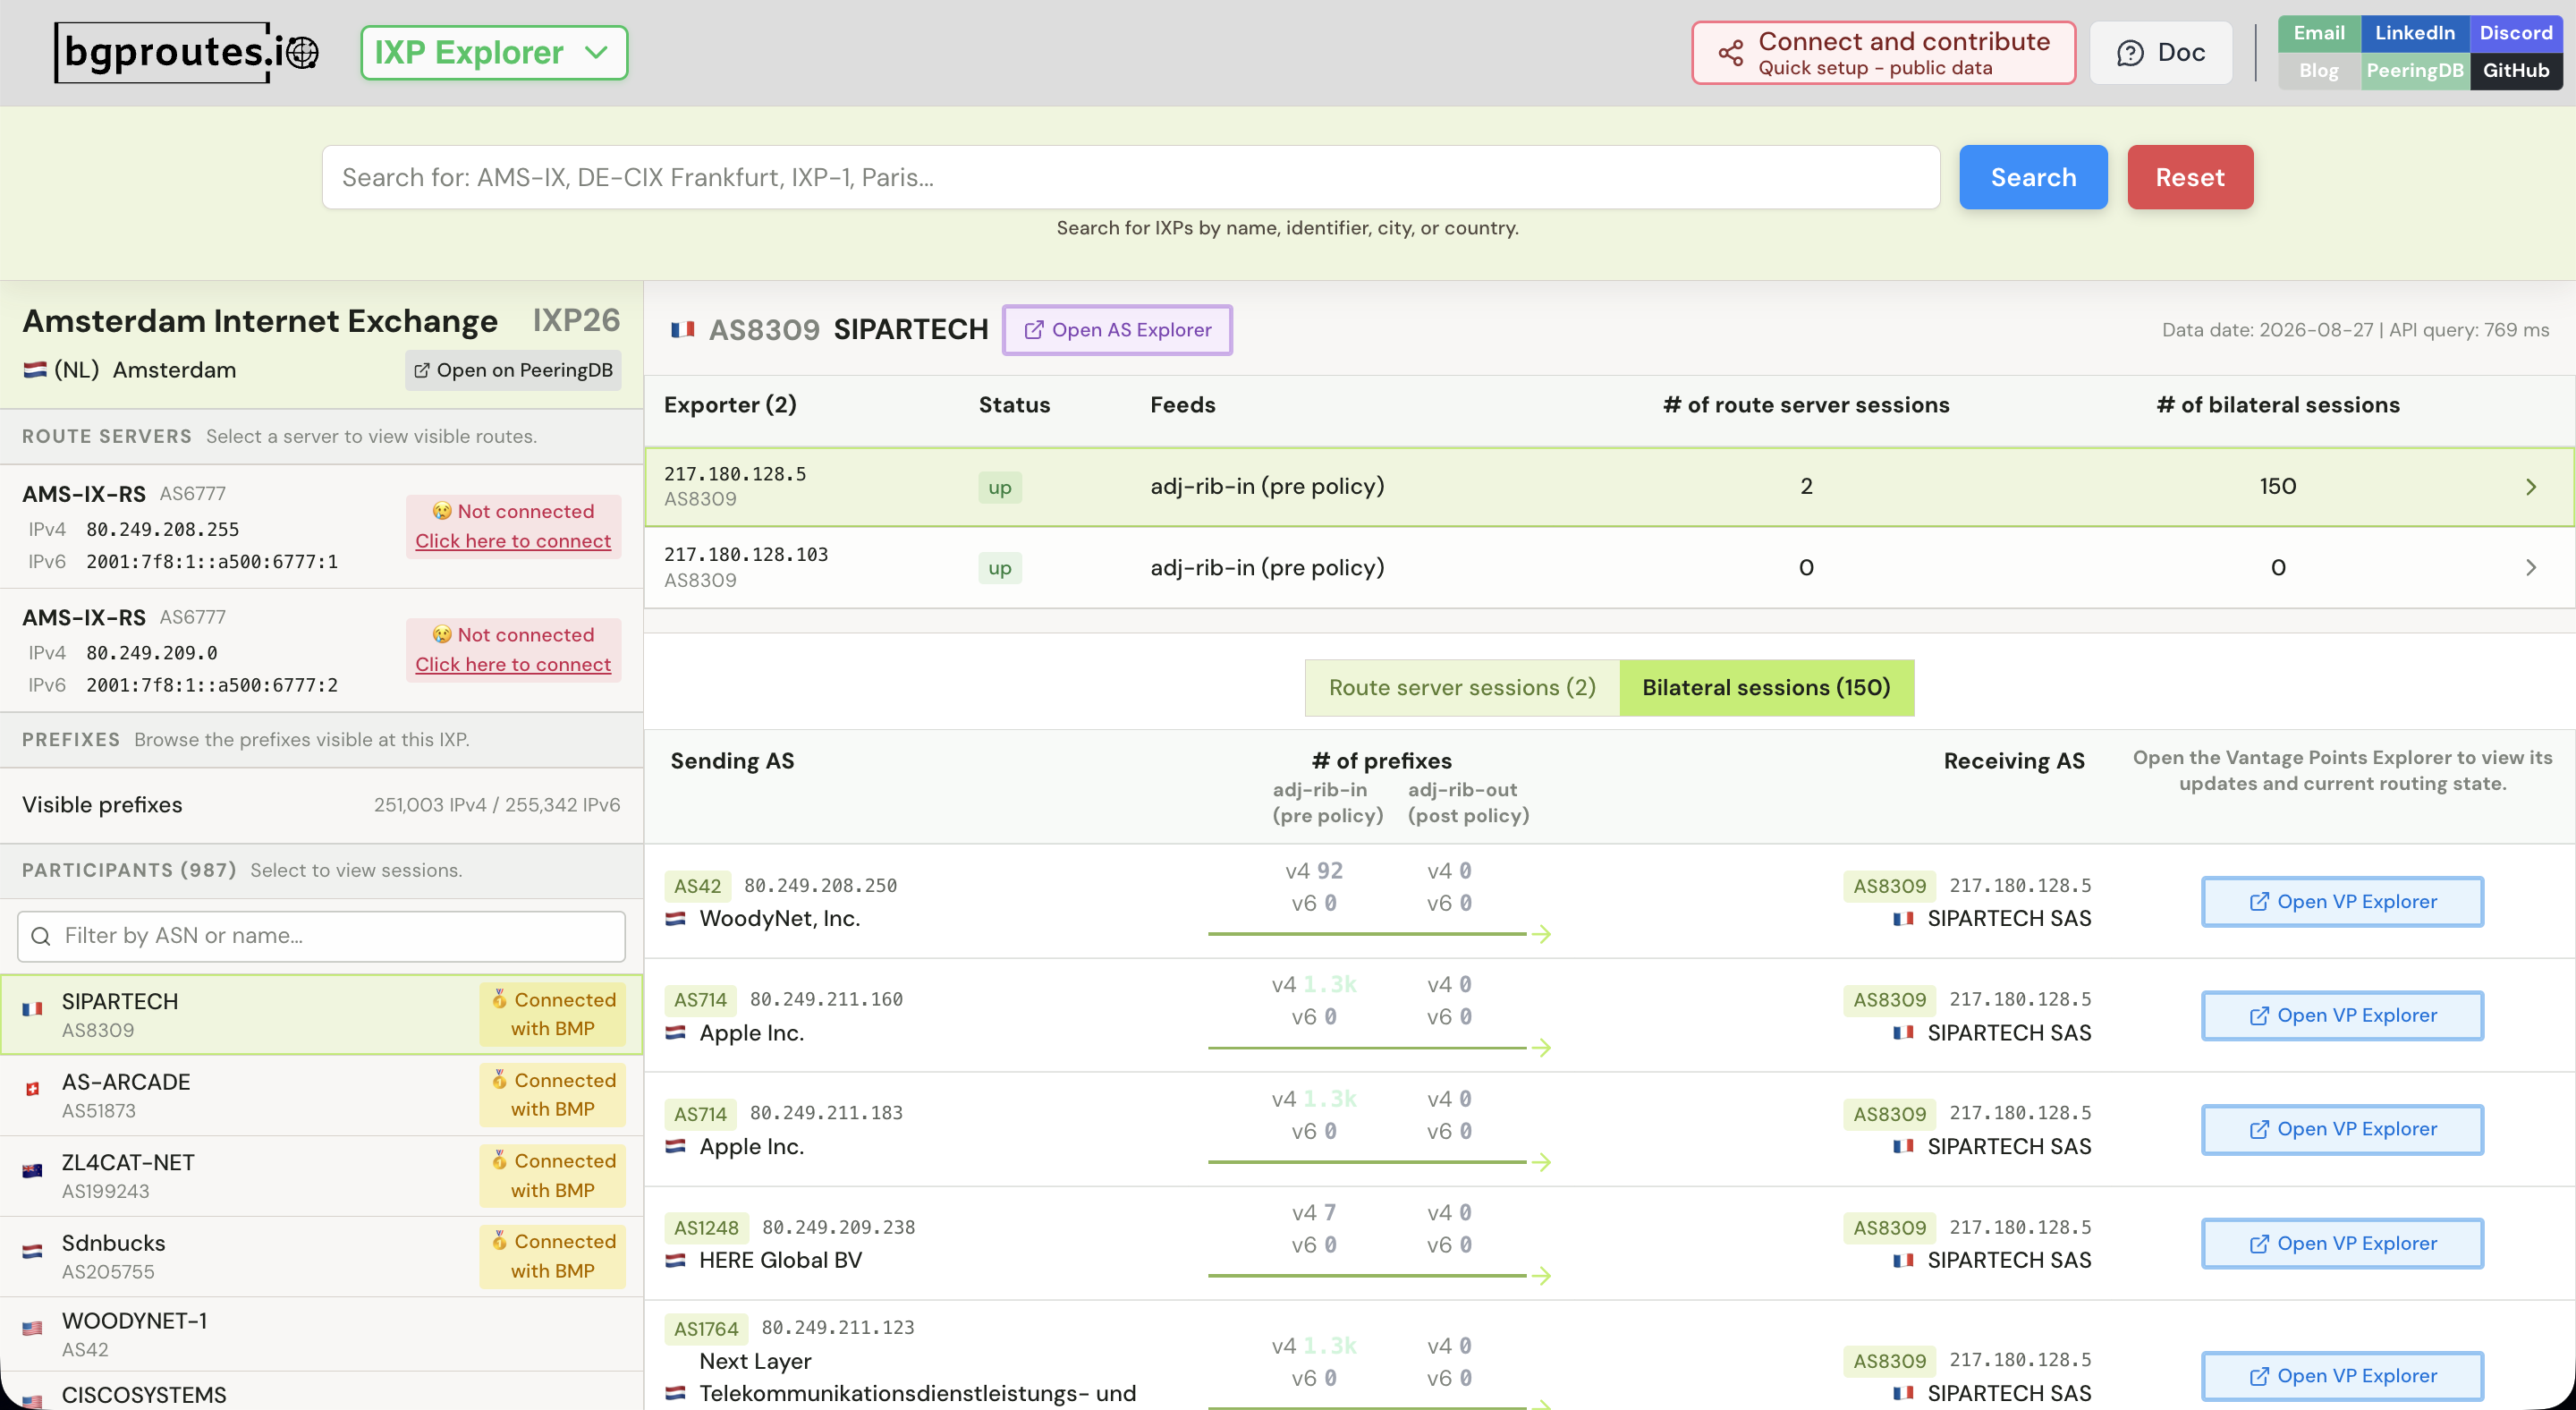
Task: Click Connected with BMP badge for ZL4CAT-NET
Action: tap(552, 1176)
